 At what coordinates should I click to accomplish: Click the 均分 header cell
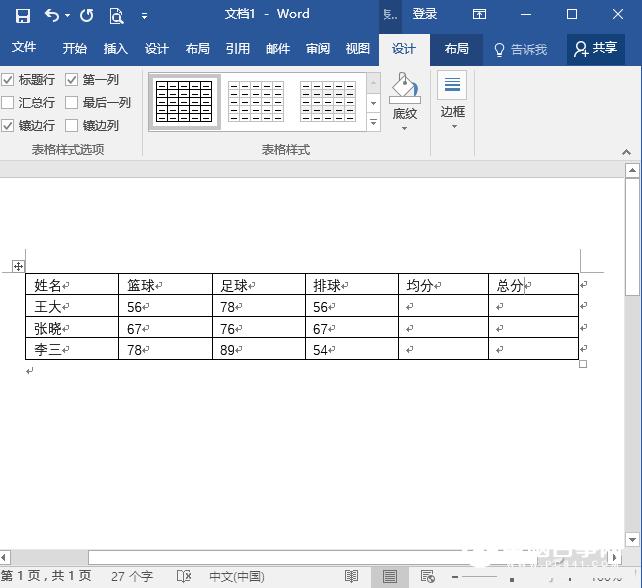point(443,285)
